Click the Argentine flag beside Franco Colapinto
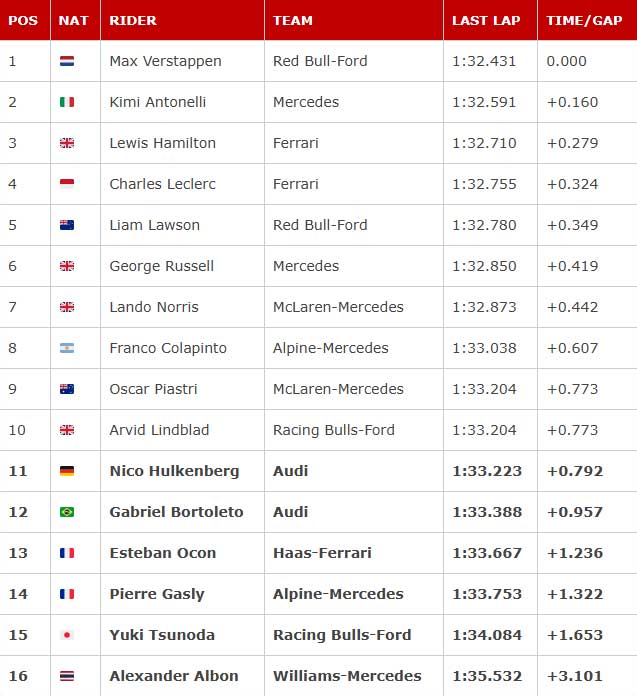 67,348
